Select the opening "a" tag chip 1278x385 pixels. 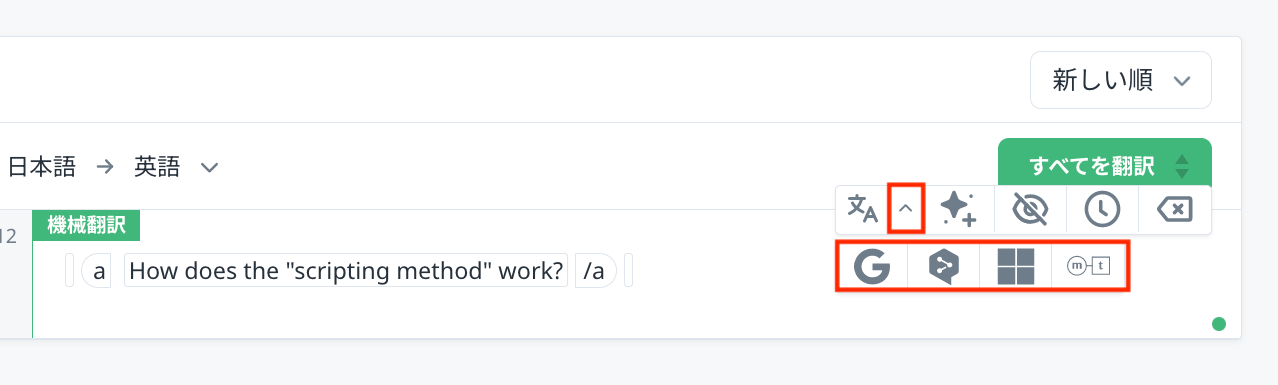point(99,271)
